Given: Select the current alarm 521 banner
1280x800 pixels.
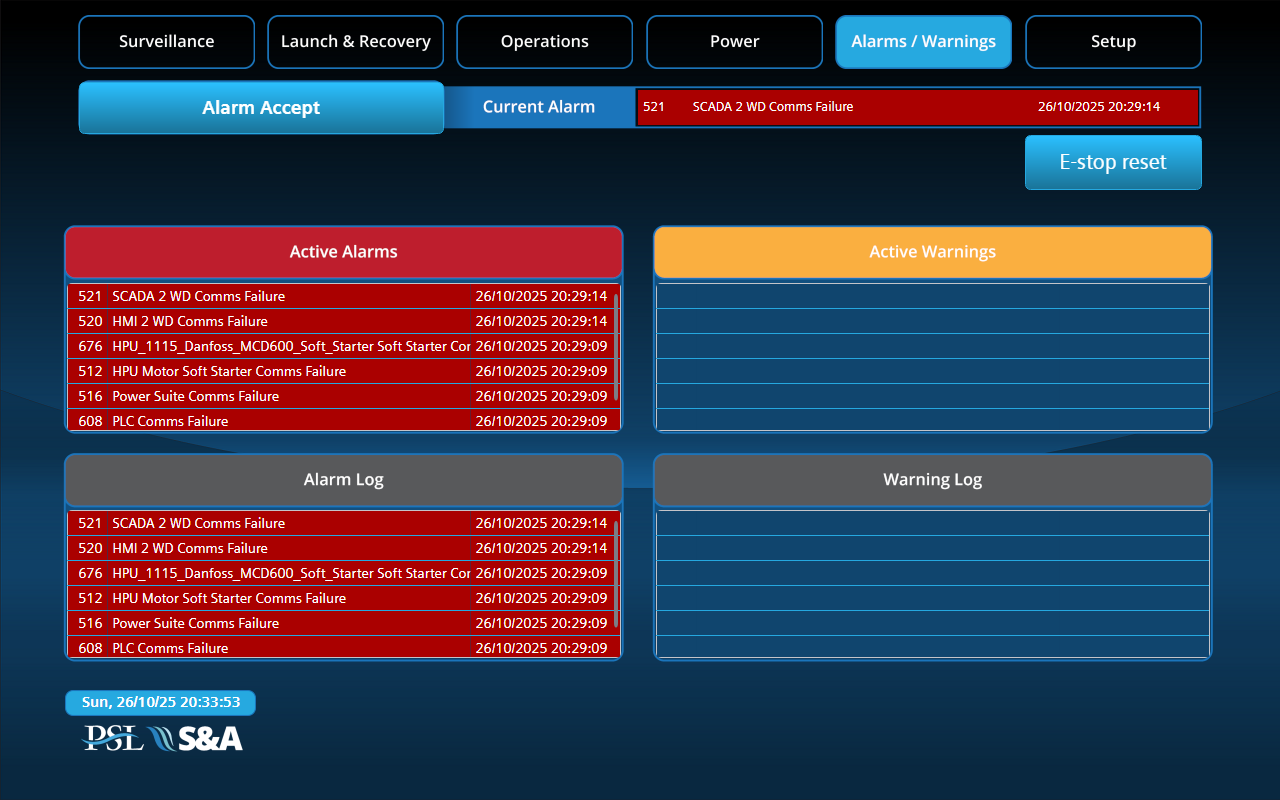Looking at the screenshot, I should 917,107.
